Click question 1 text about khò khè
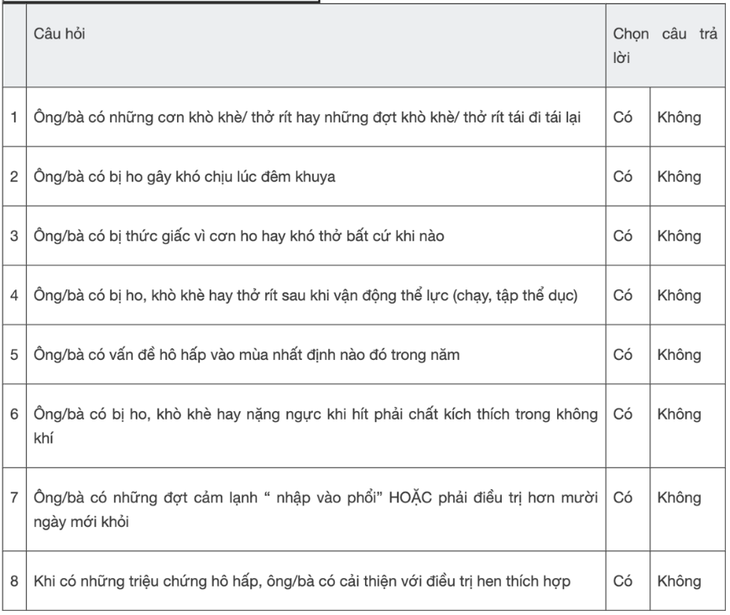Viewport: 730px width, 615px height. [x=307, y=117]
